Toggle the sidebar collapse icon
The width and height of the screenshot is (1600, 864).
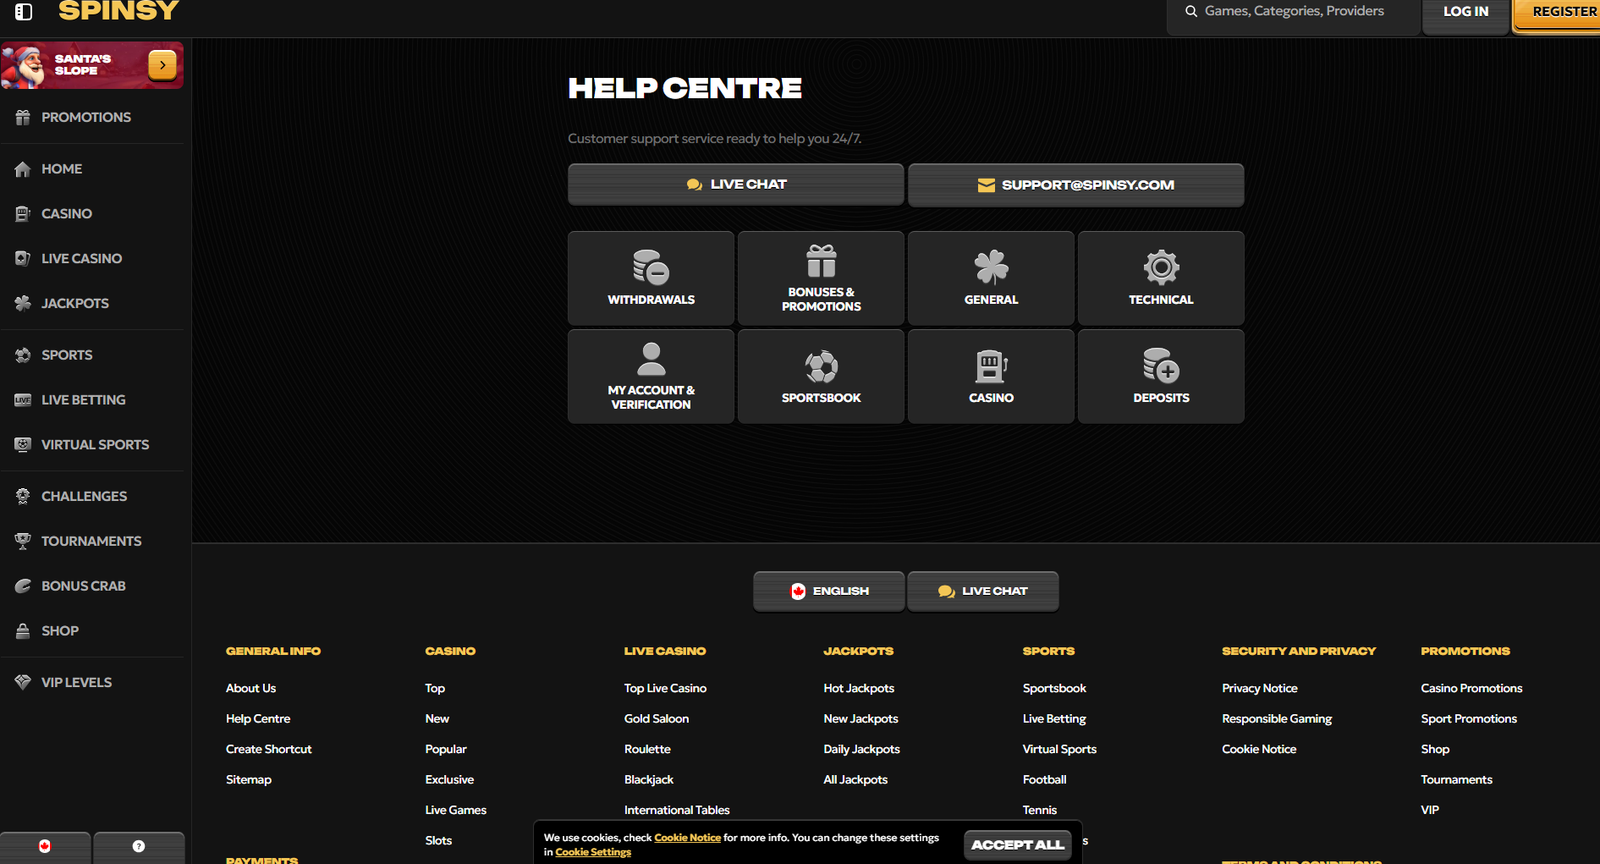tap(23, 12)
